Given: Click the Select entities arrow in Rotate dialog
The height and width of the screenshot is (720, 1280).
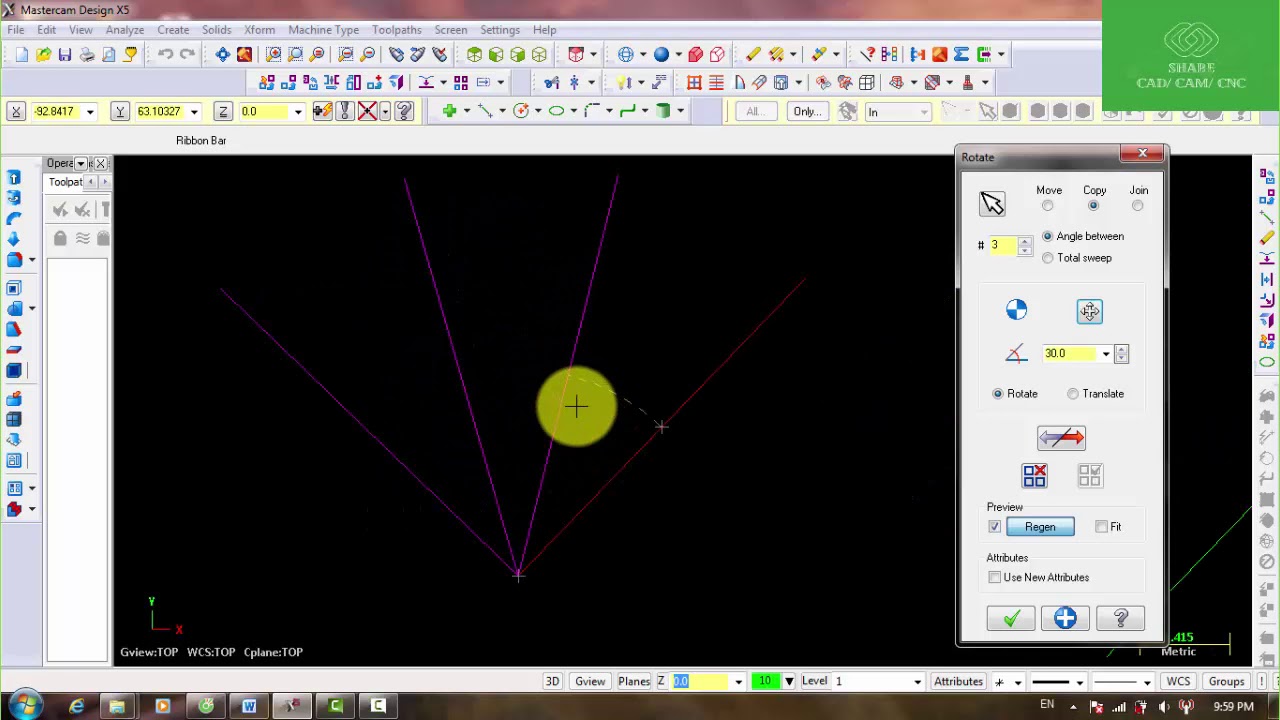Looking at the screenshot, I should (x=992, y=204).
